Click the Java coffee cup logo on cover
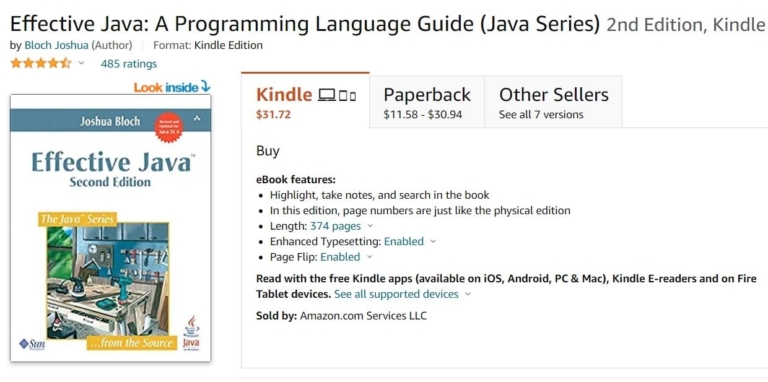The width and height of the screenshot is (768, 382). point(191,333)
